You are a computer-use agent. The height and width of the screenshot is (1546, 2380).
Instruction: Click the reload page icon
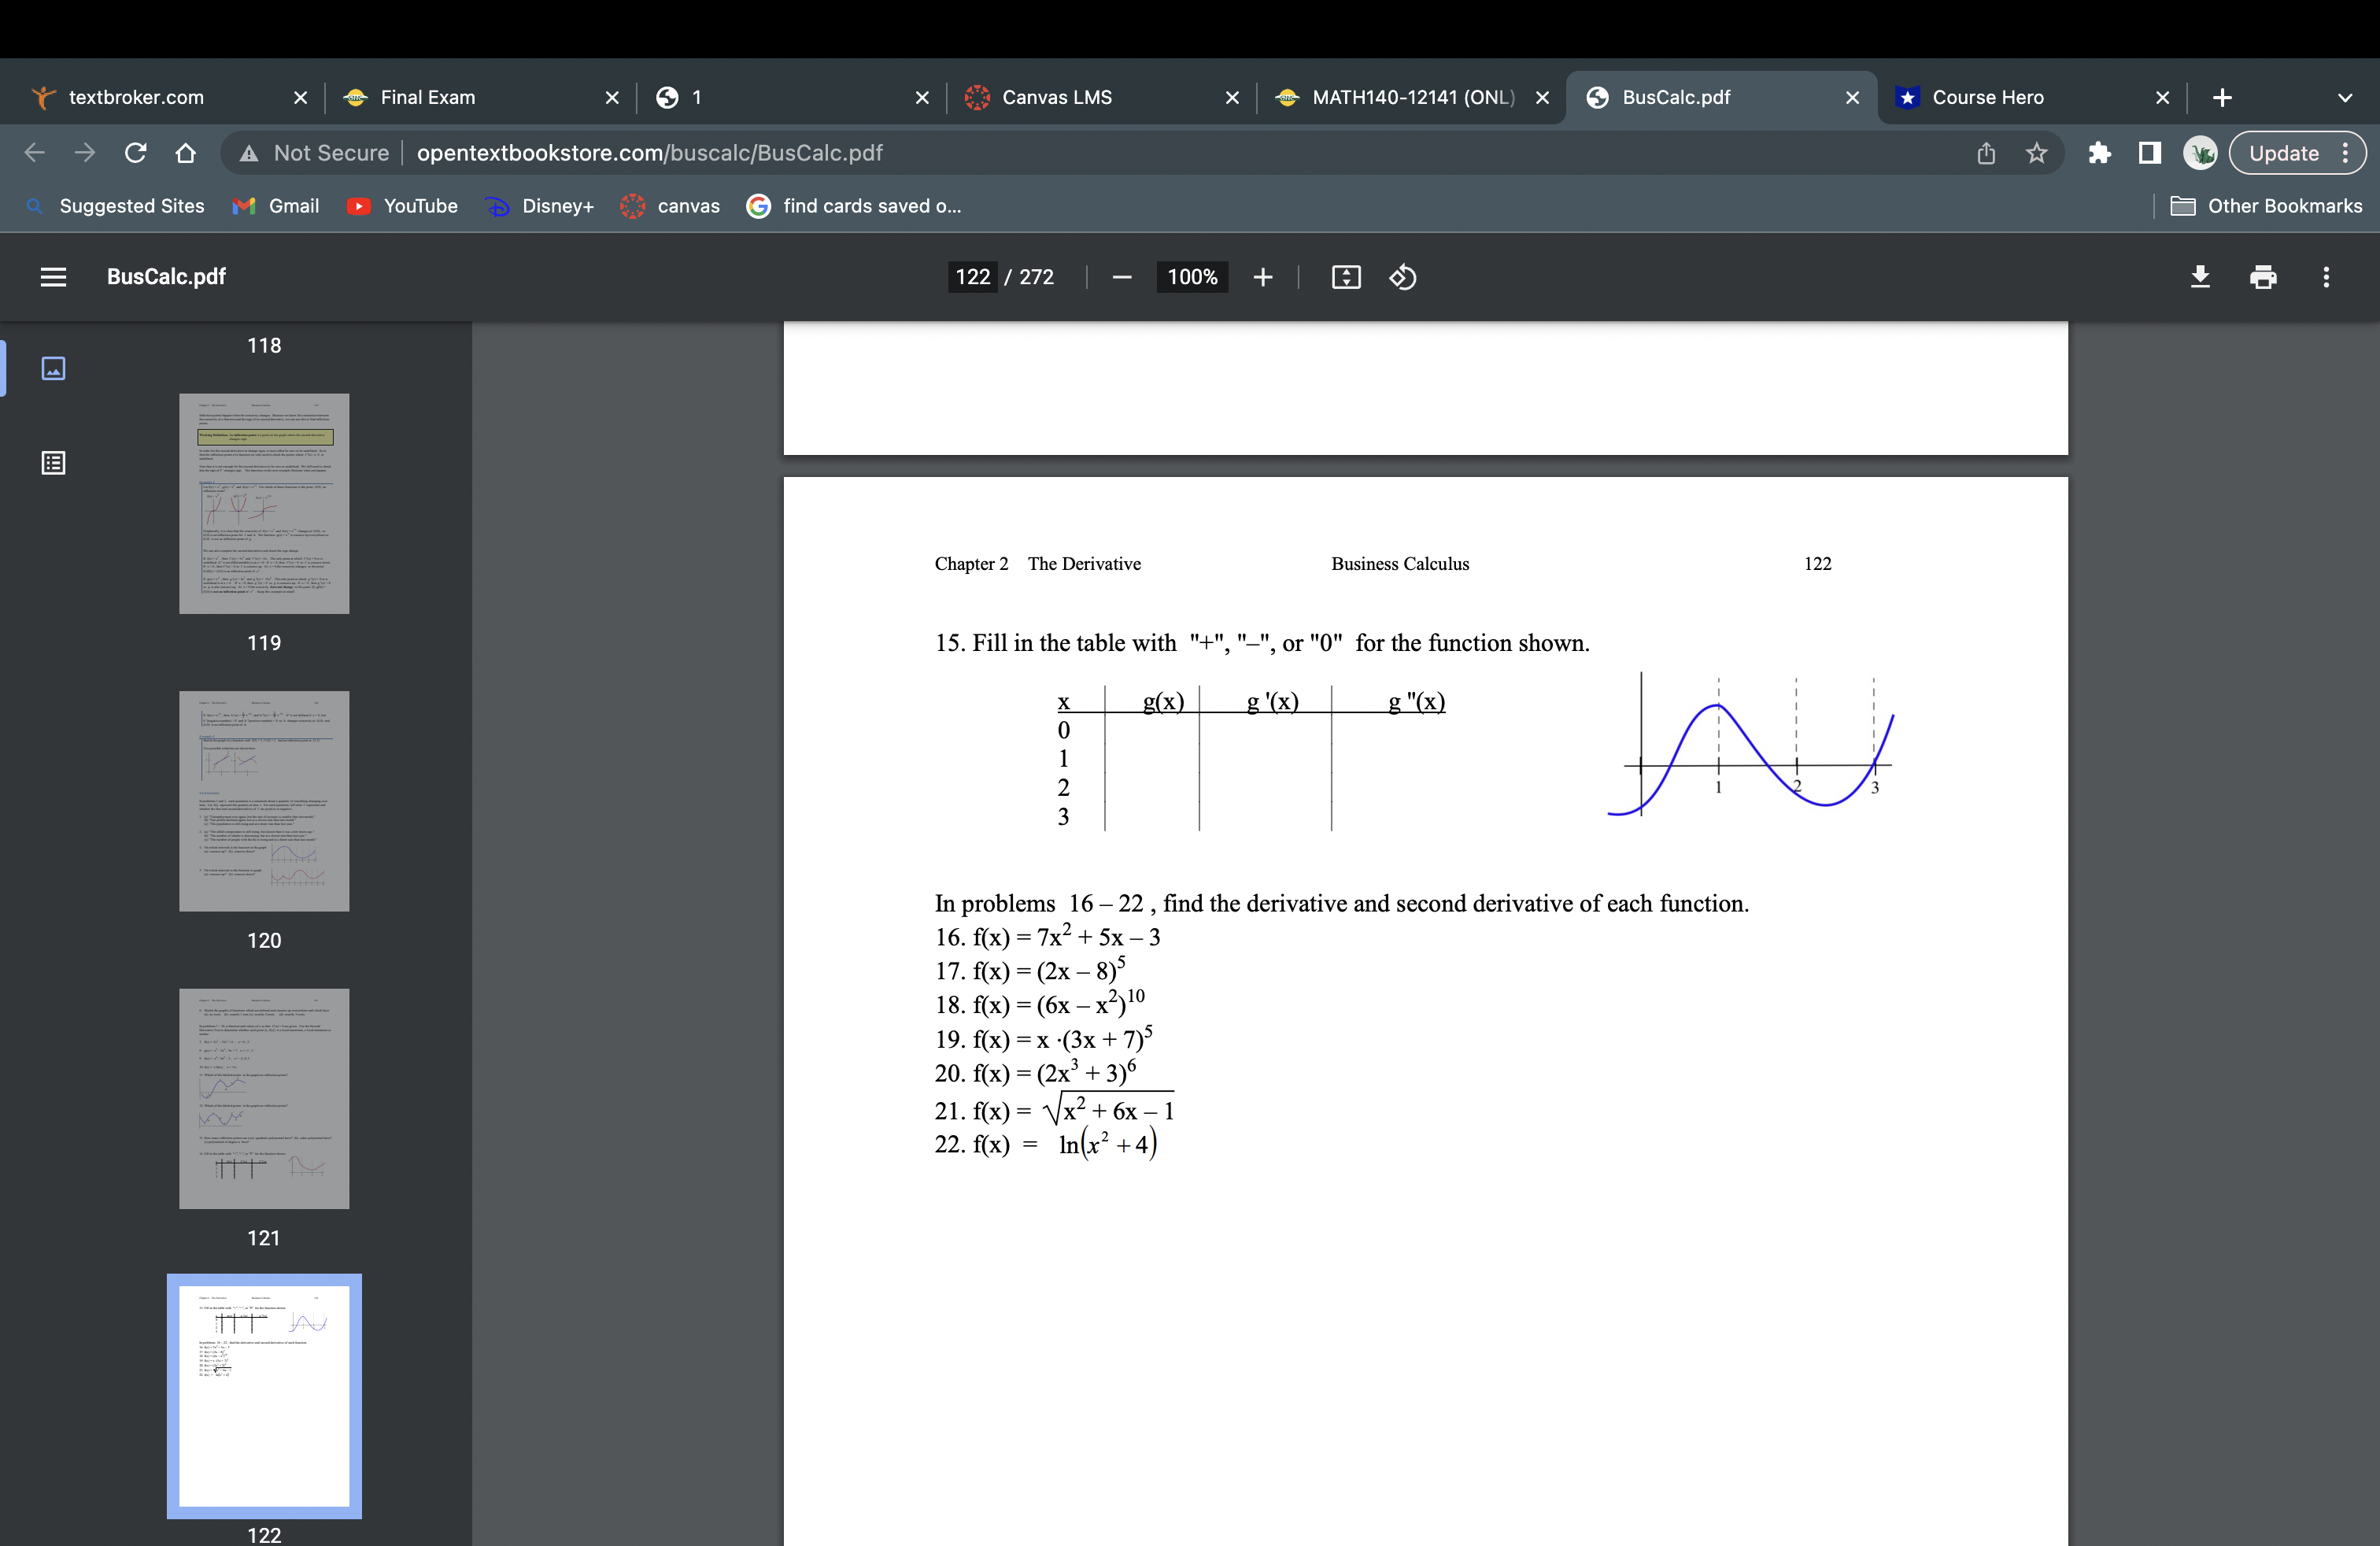(x=136, y=152)
